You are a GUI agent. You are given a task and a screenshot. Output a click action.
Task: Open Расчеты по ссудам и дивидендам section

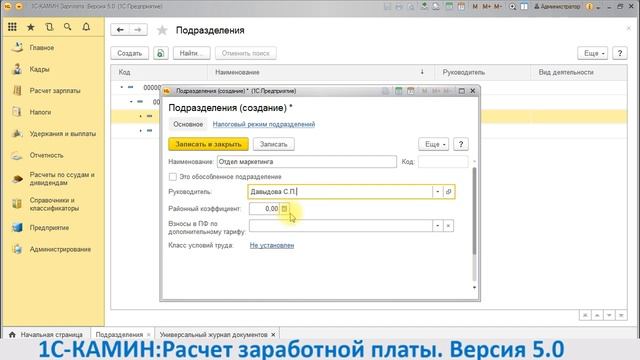62,179
